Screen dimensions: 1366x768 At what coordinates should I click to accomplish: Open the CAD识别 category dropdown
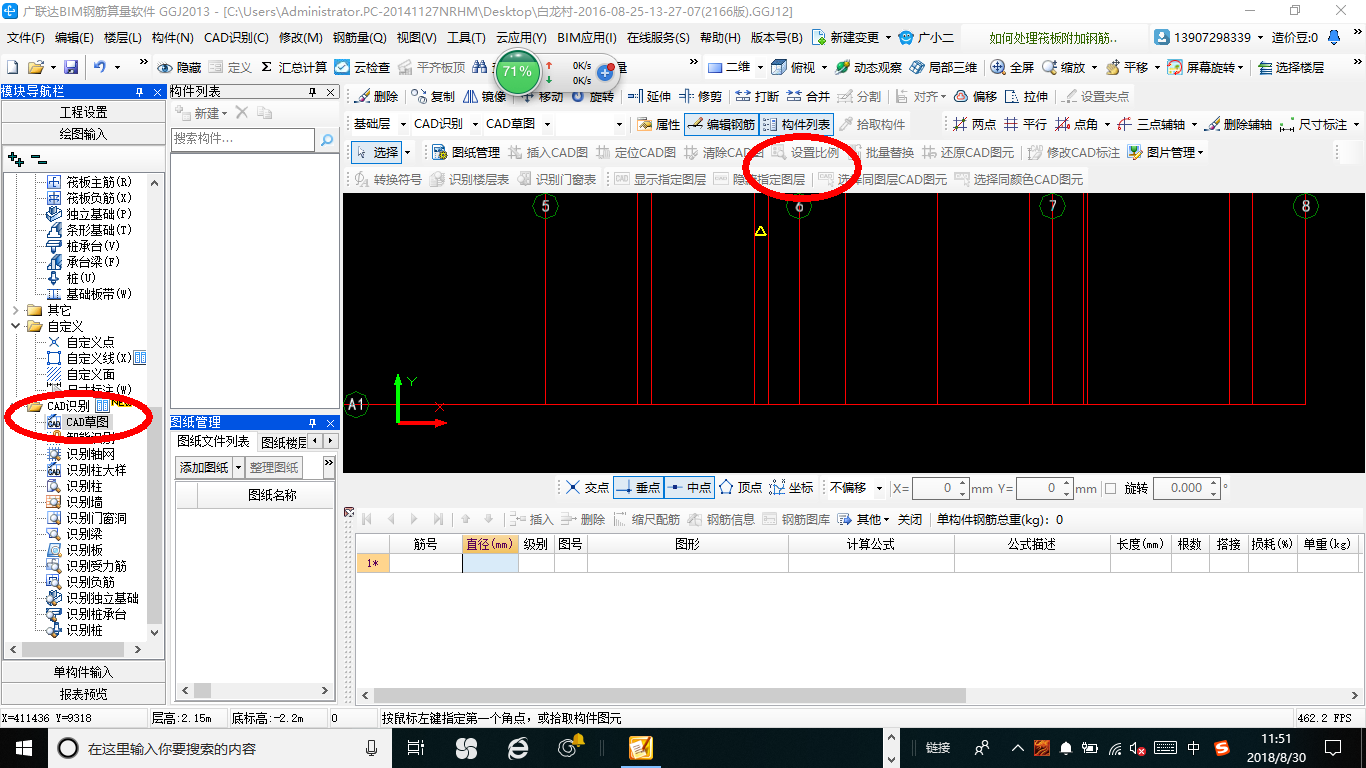(476, 125)
